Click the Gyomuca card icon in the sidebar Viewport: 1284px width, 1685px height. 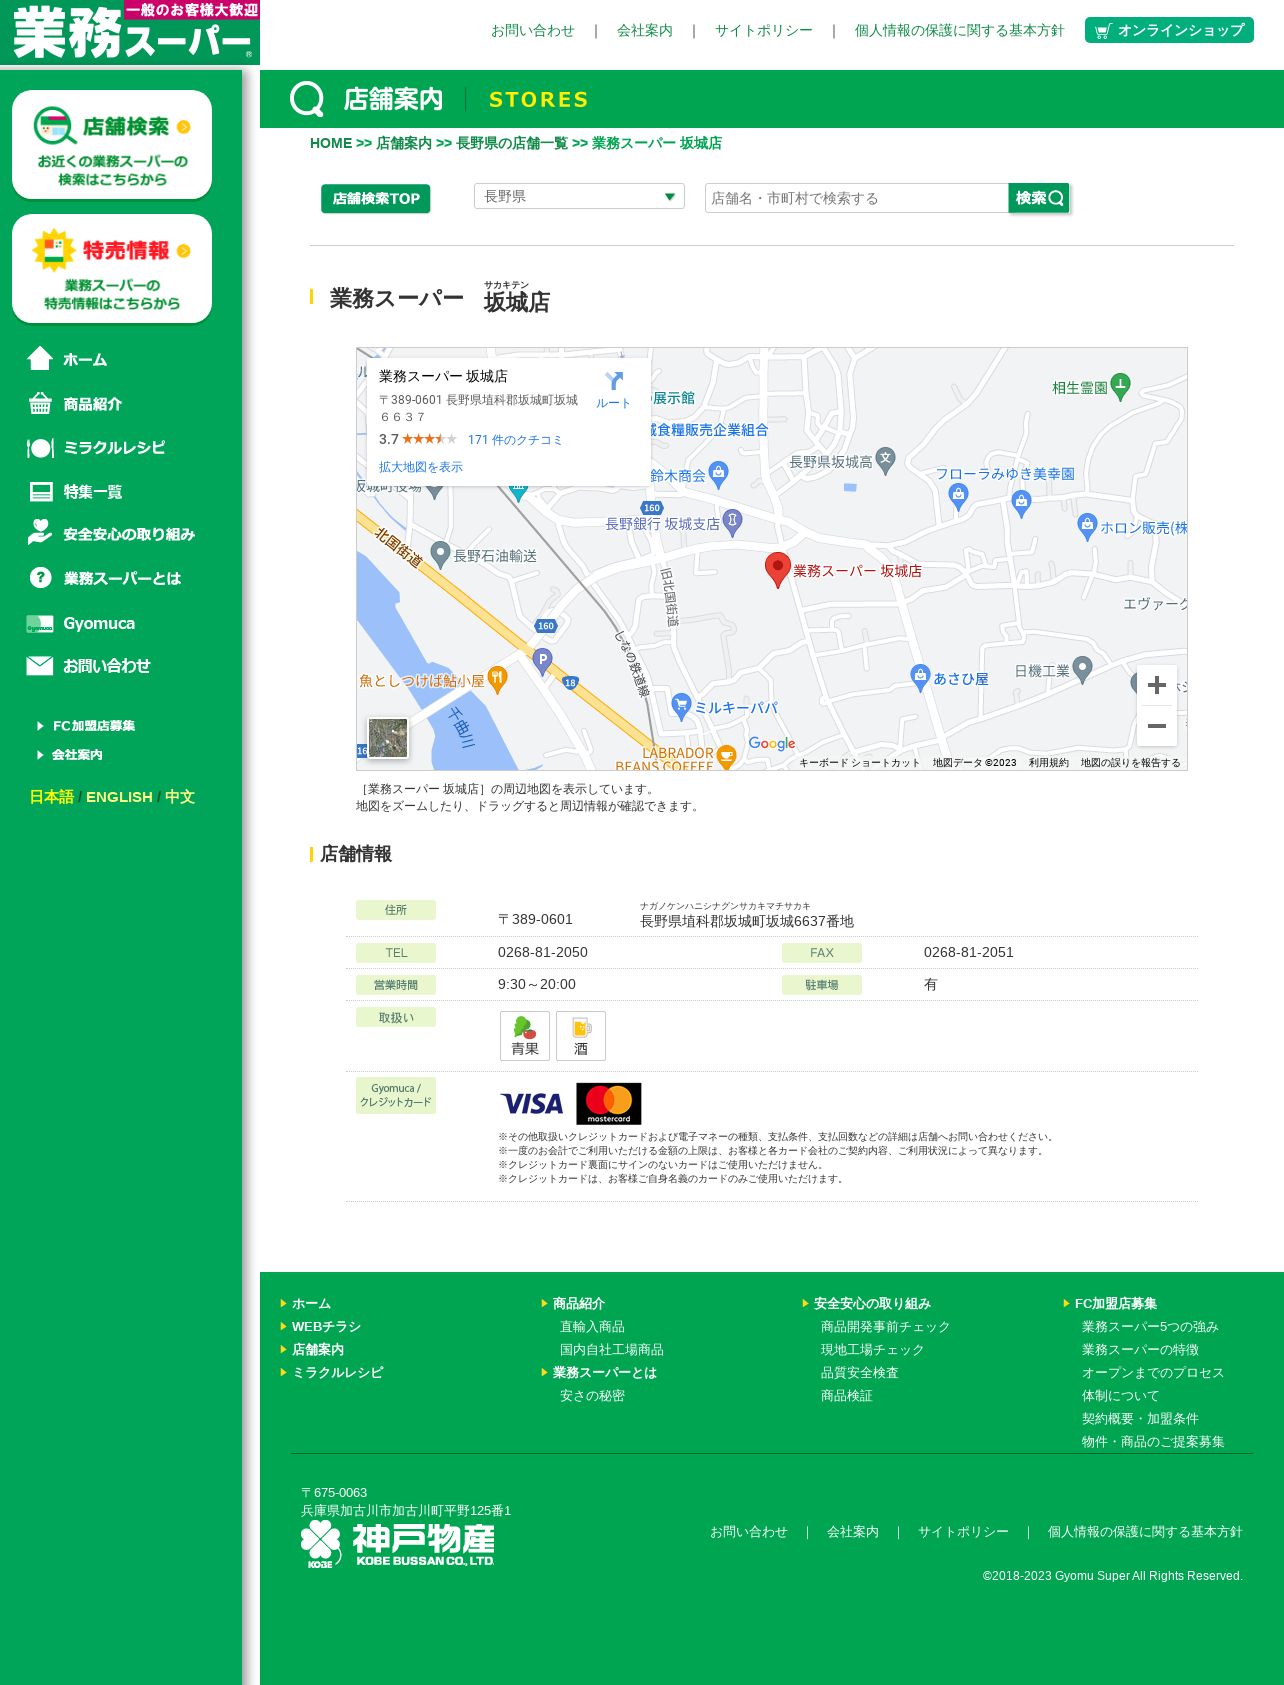click(40, 624)
